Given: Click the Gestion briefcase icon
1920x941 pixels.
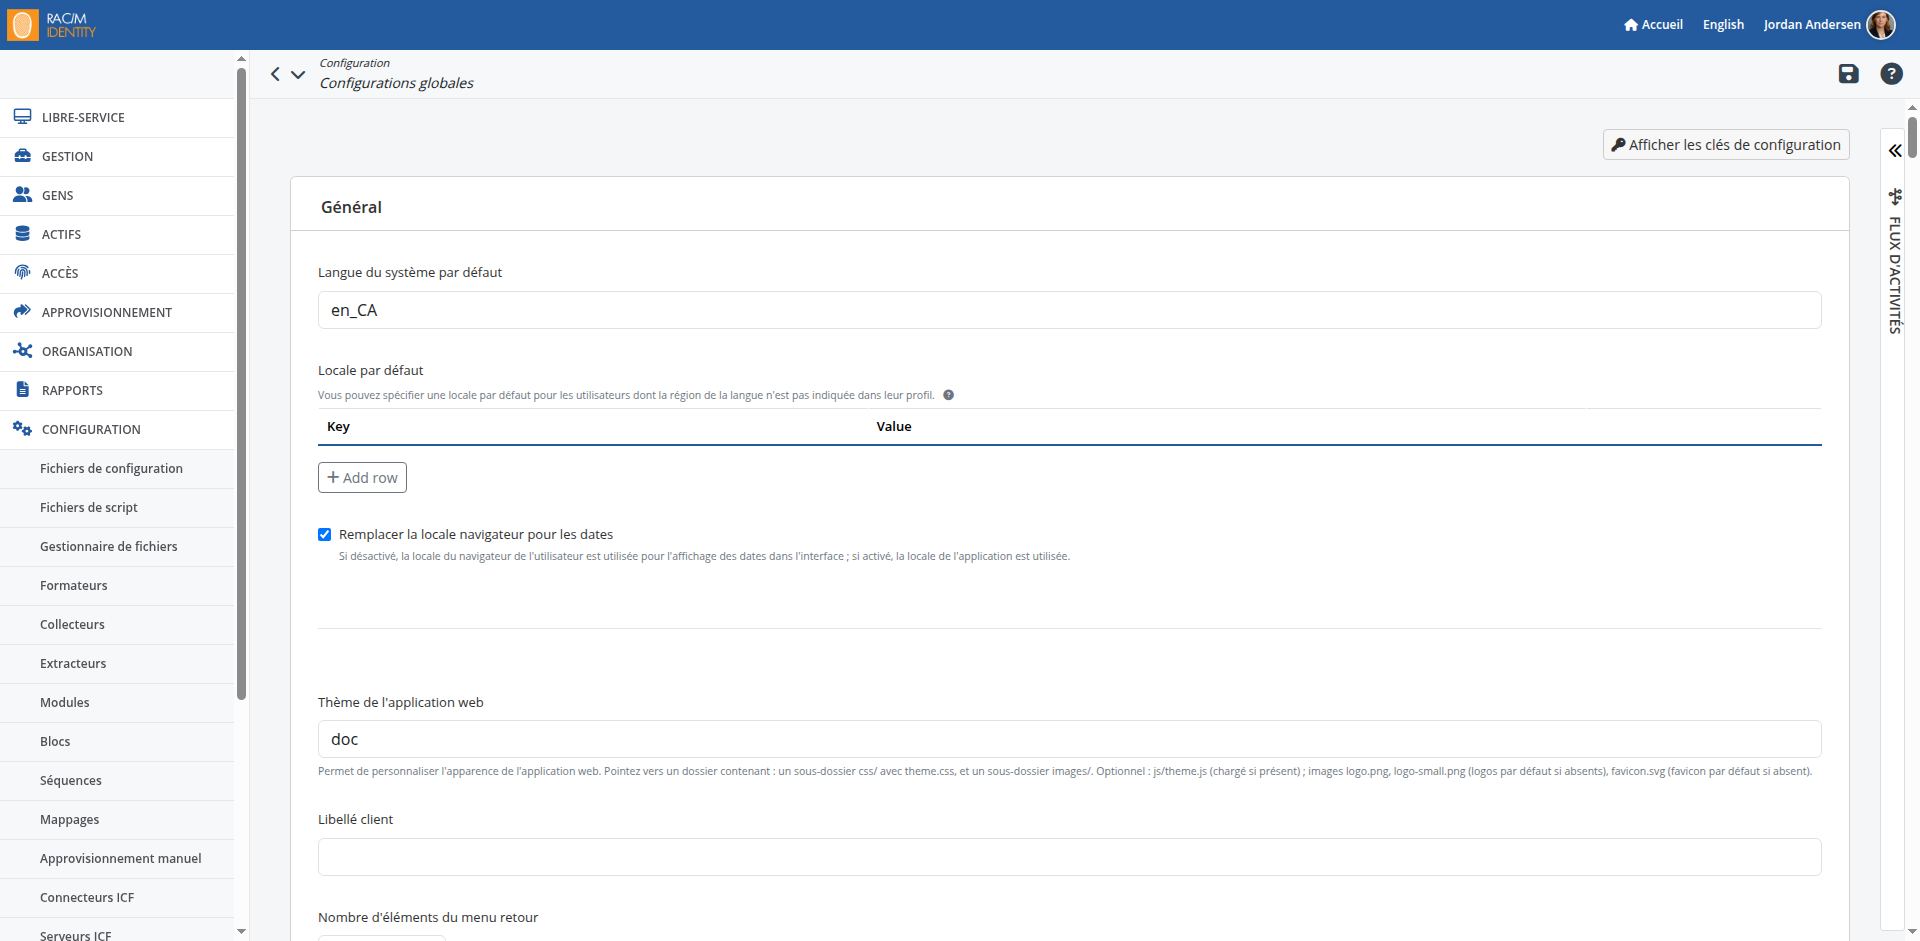Looking at the screenshot, I should (x=22, y=156).
